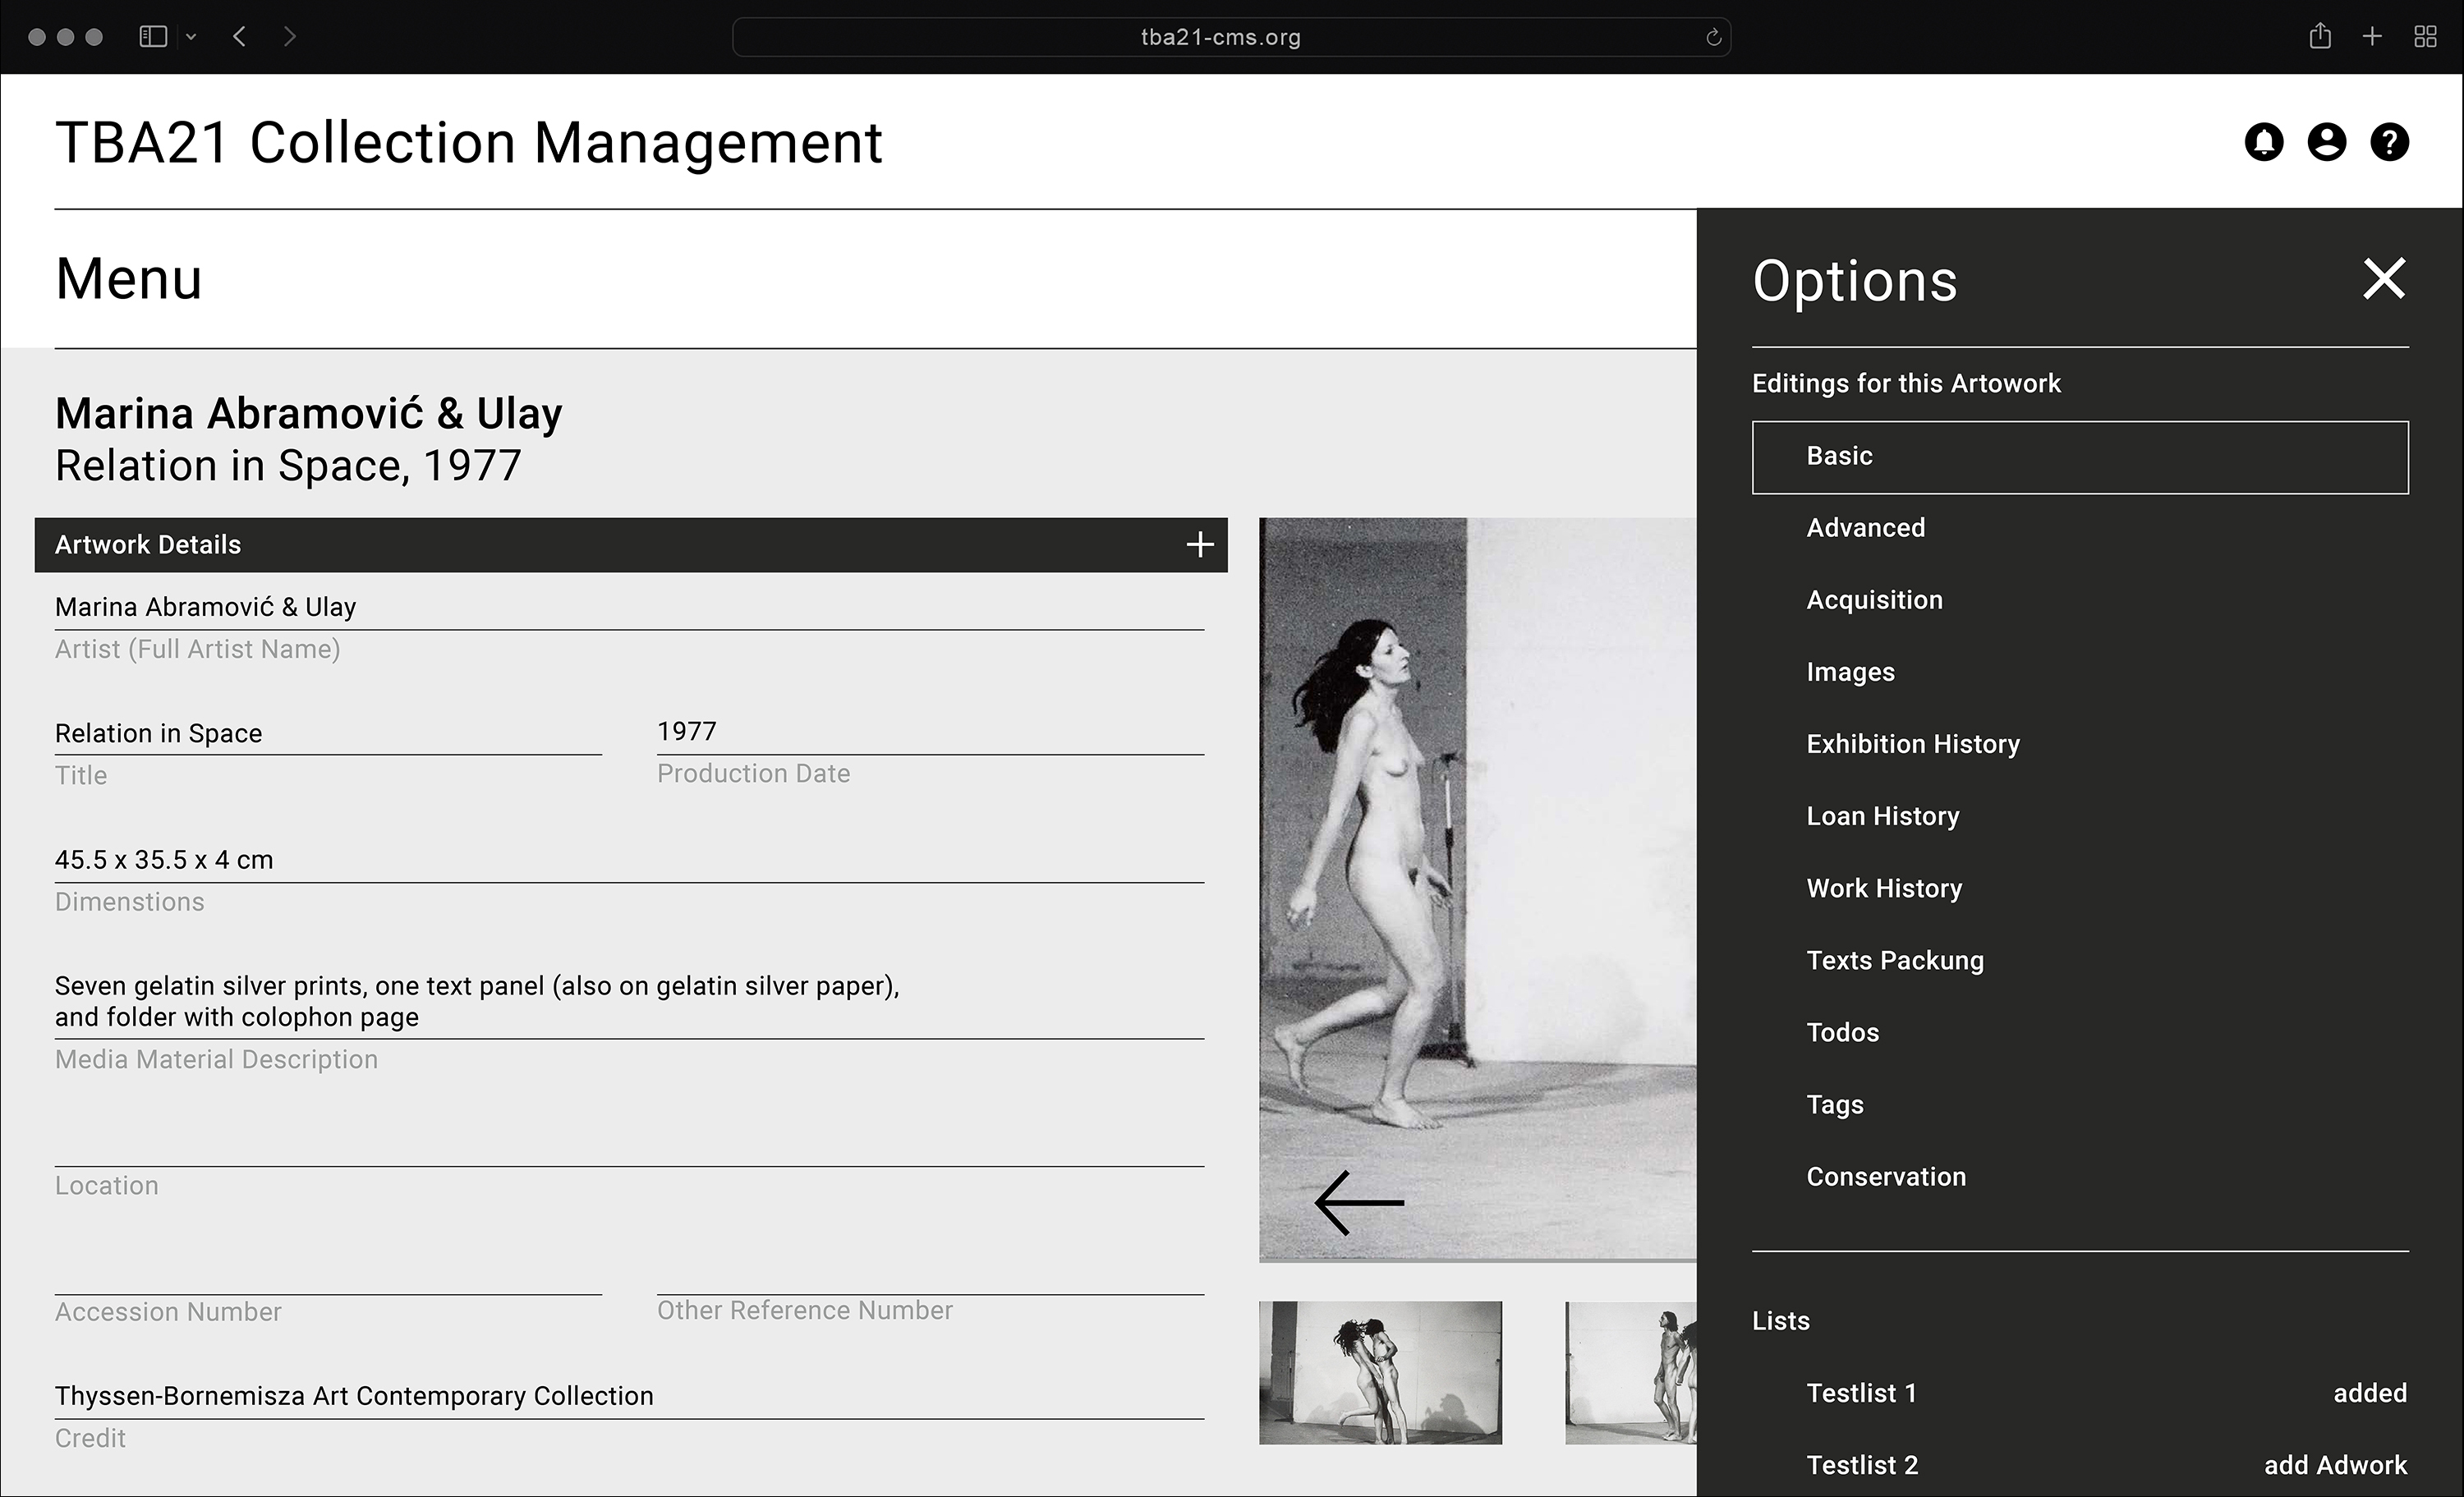Click the tba21-cms.org address bar

[x=1232, y=37]
